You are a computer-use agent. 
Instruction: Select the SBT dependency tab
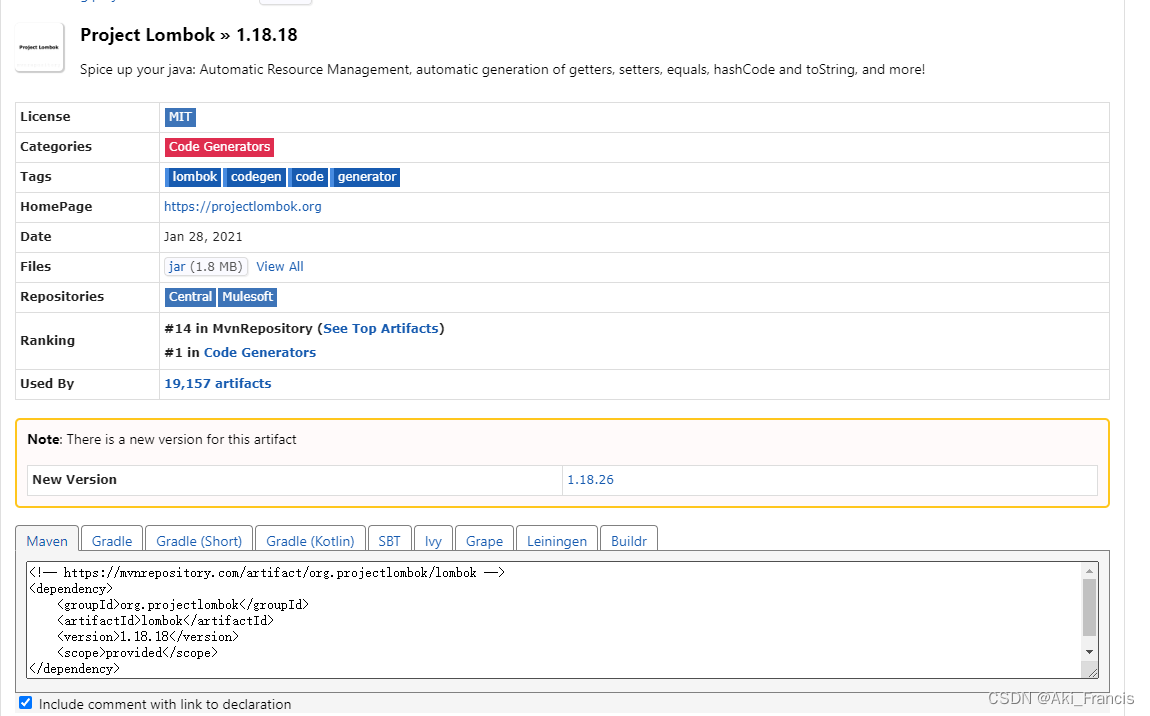pyautogui.click(x=390, y=540)
